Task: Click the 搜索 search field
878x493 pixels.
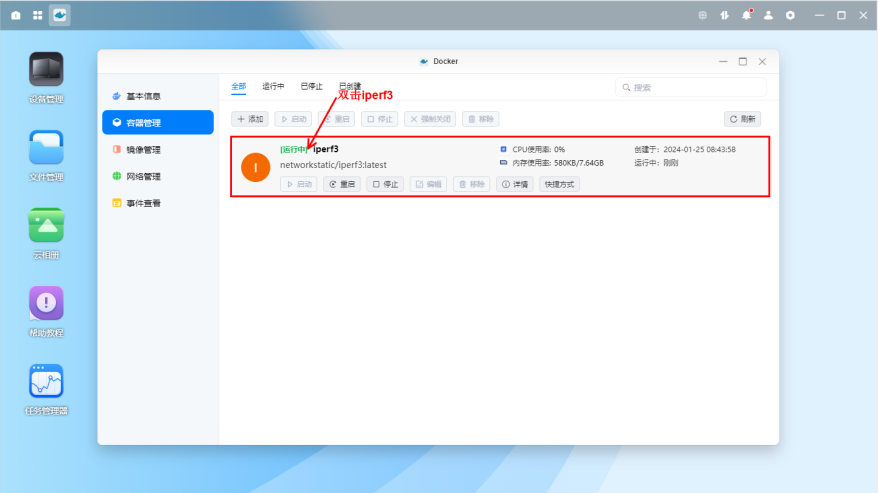Action: click(690, 87)
